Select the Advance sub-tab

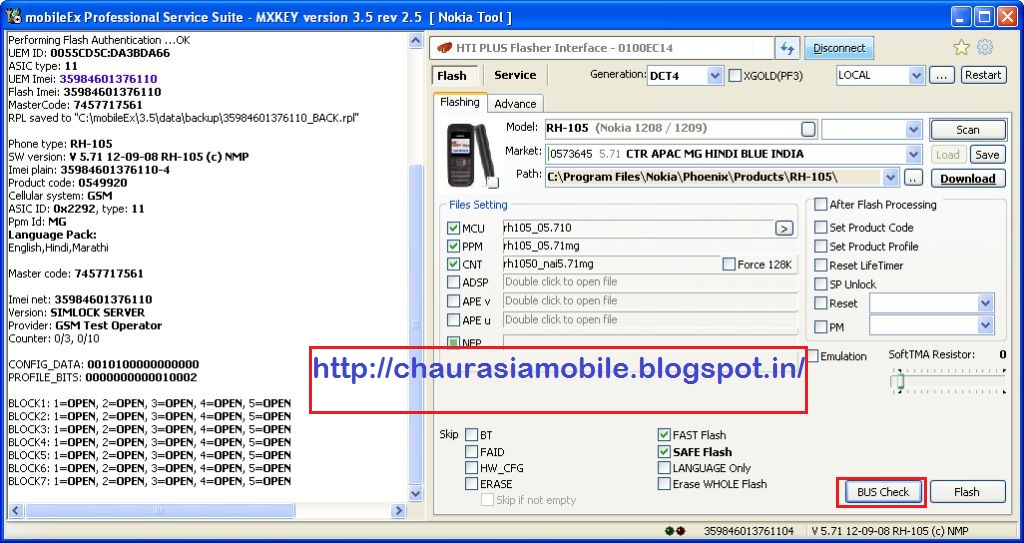515,104
